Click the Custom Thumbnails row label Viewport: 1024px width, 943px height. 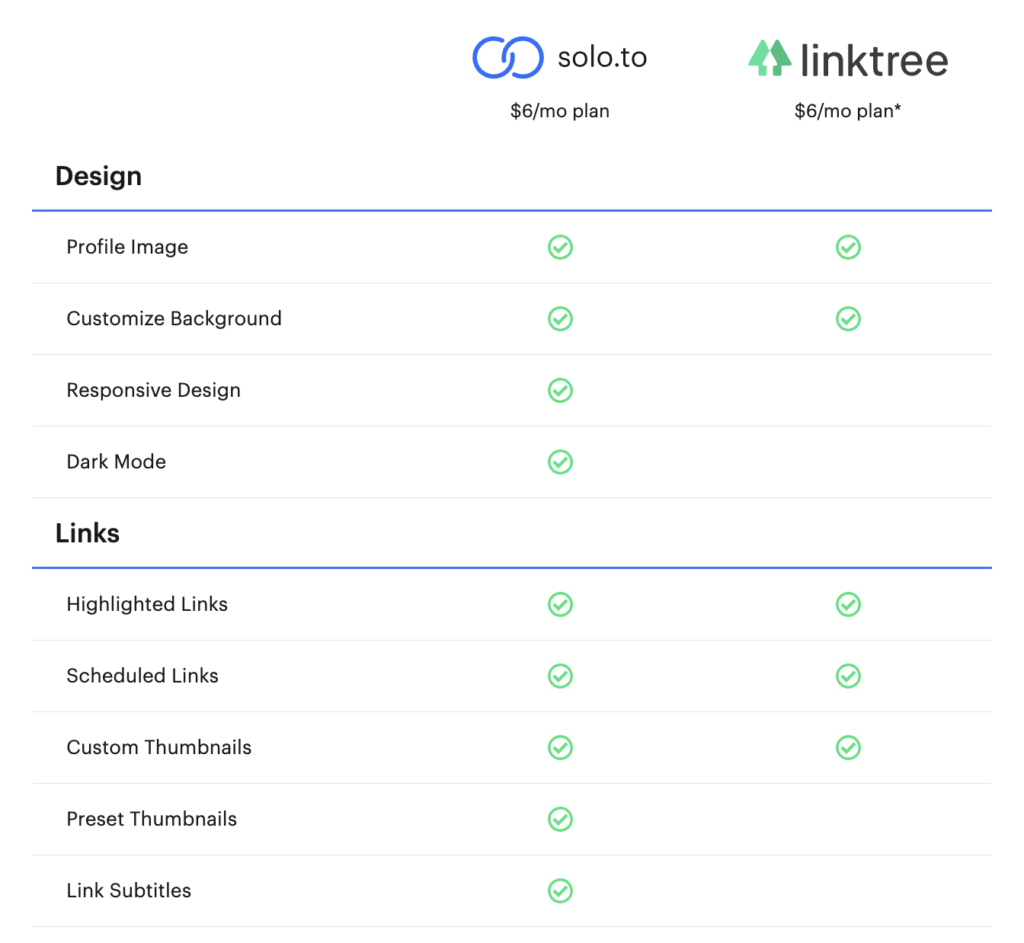click(x=159, y=747)
